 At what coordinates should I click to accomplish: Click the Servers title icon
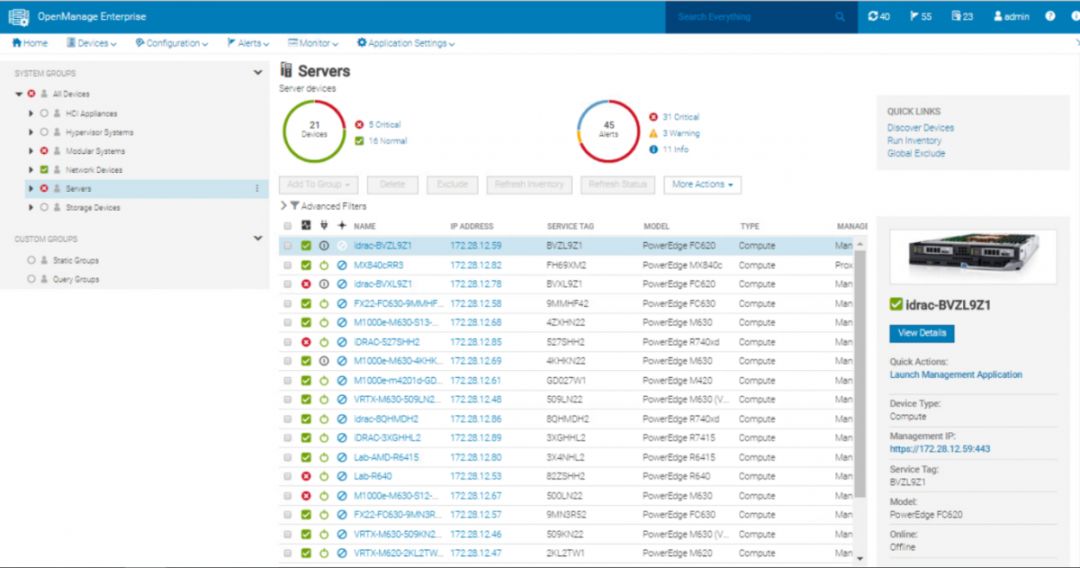tap(286, 70)
